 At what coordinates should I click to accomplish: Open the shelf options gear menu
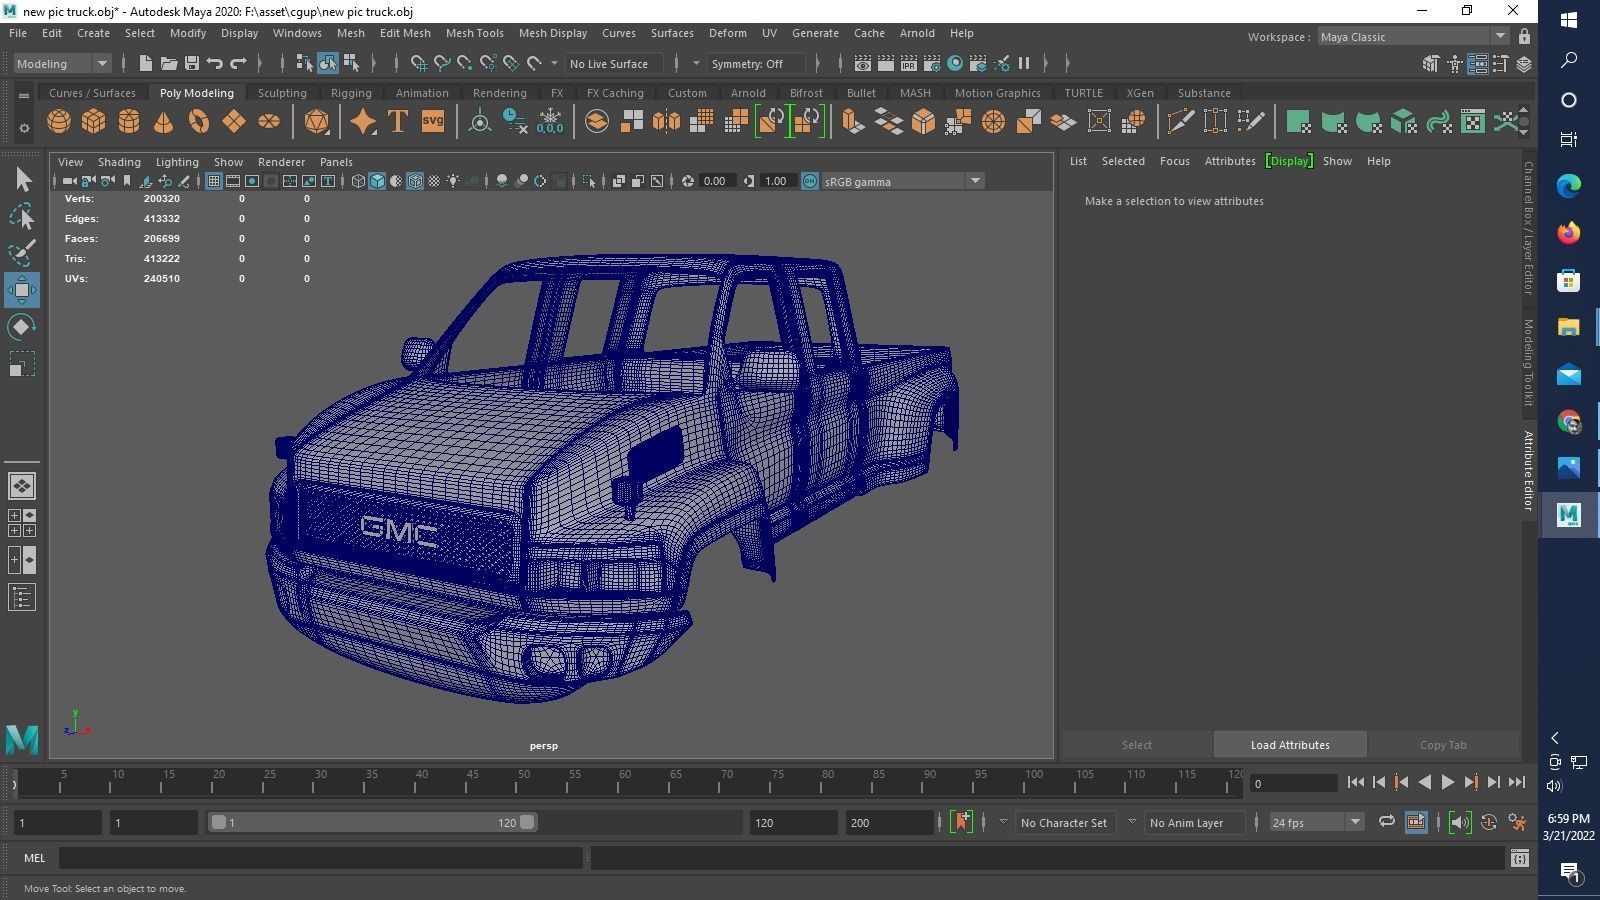click(24, 128)
